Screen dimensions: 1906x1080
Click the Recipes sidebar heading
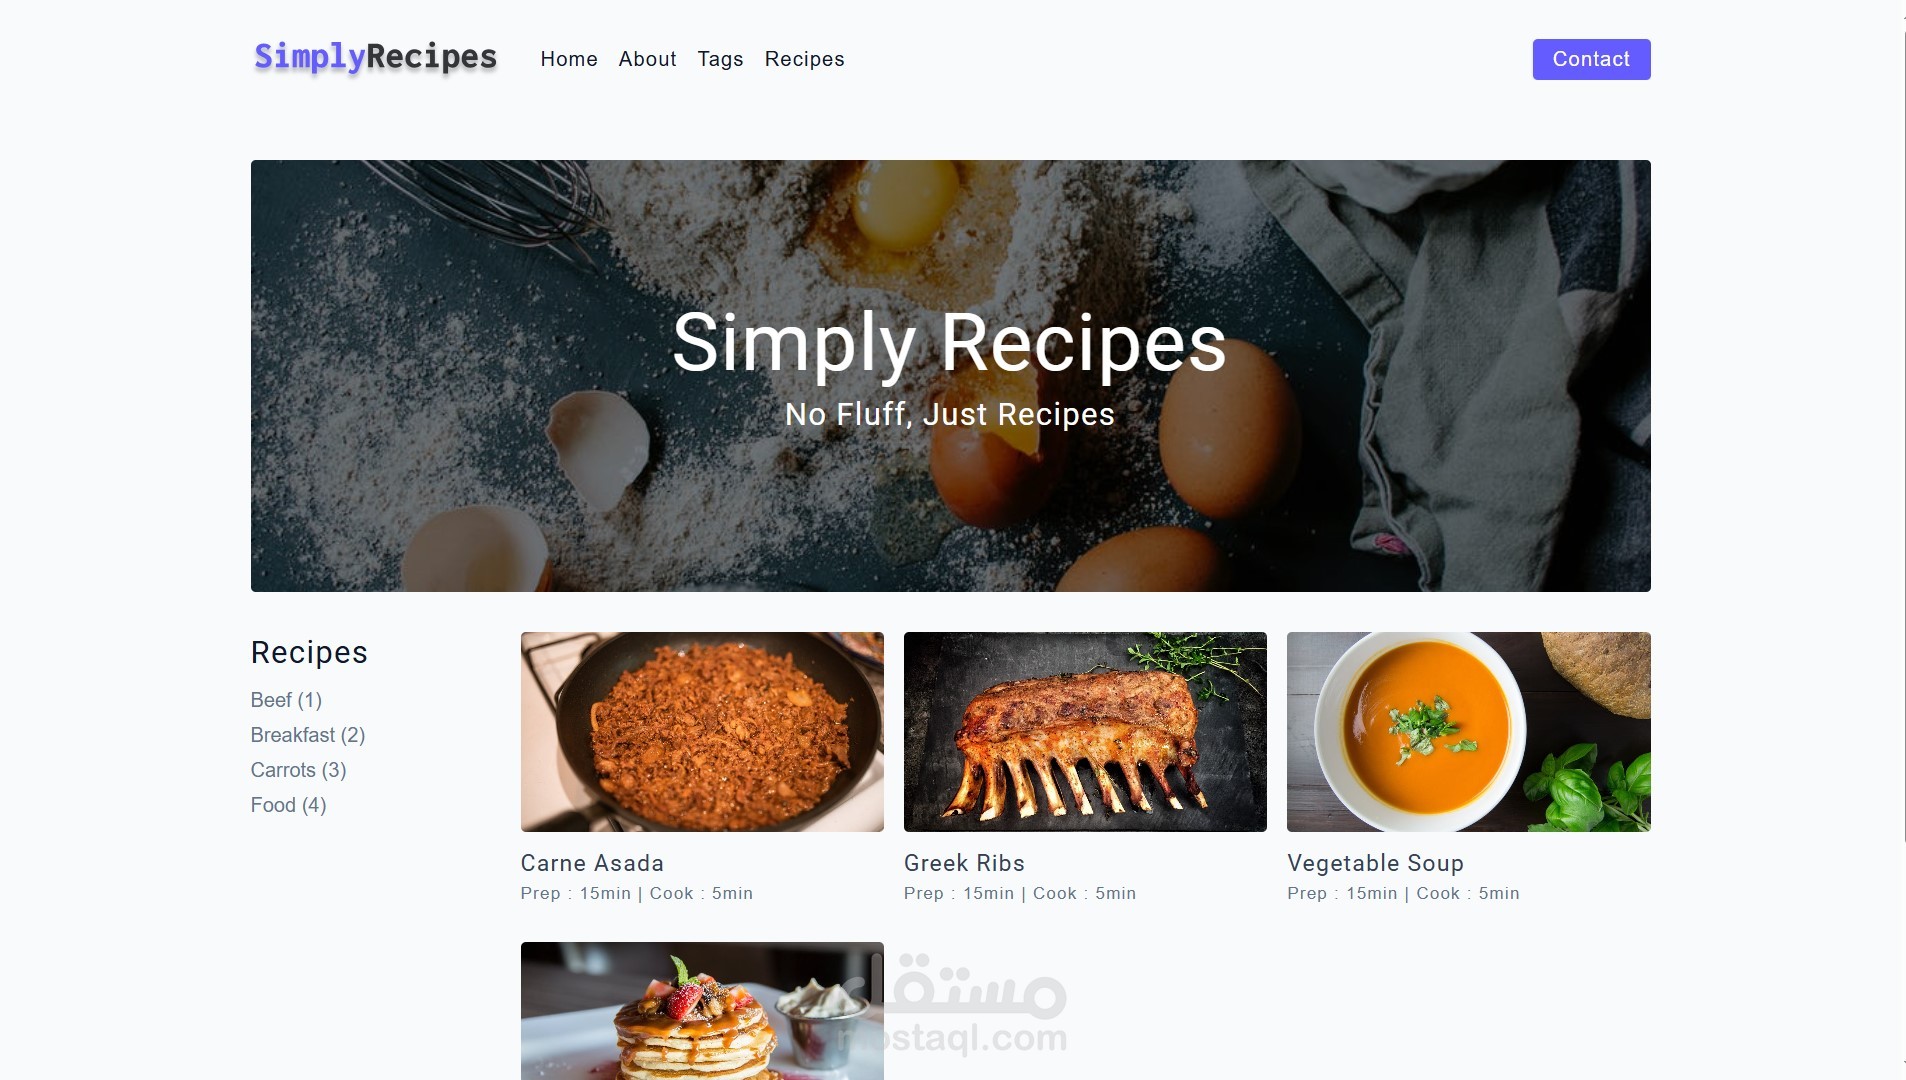pos(309,652)
